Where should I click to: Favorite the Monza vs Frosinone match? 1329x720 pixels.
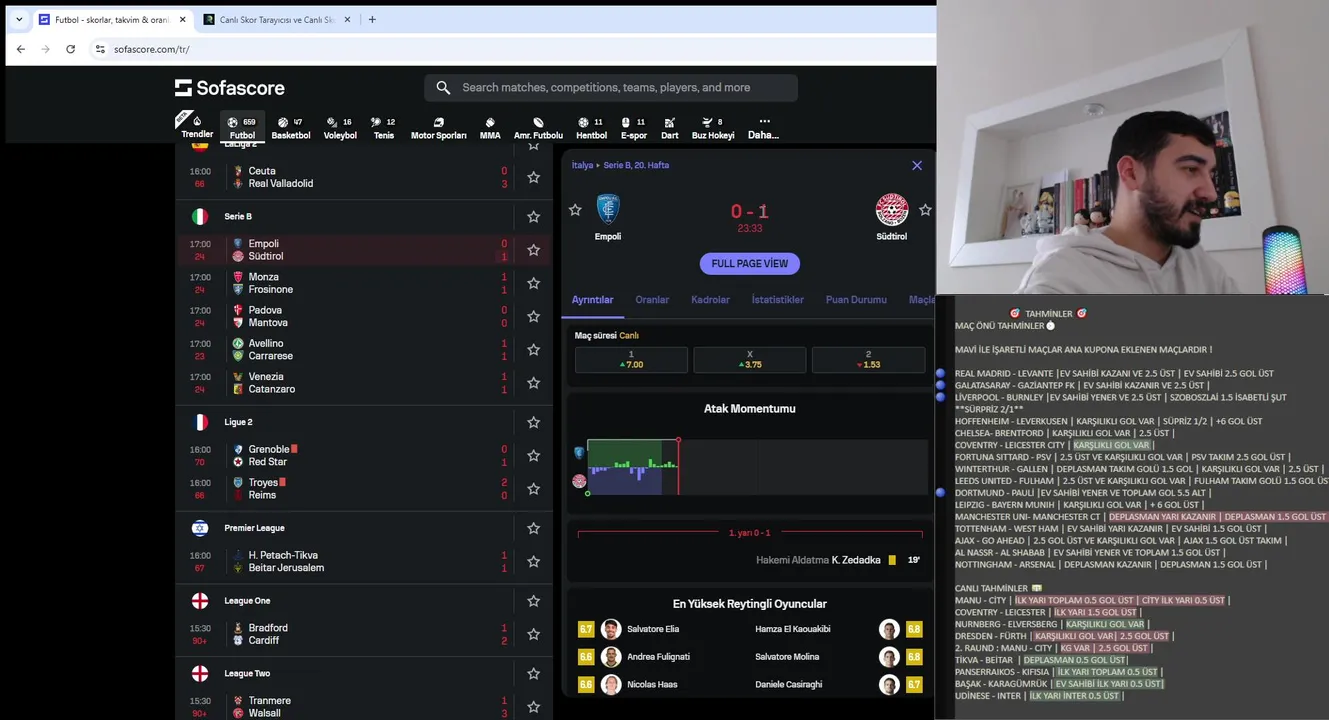(x=533, y=283)
